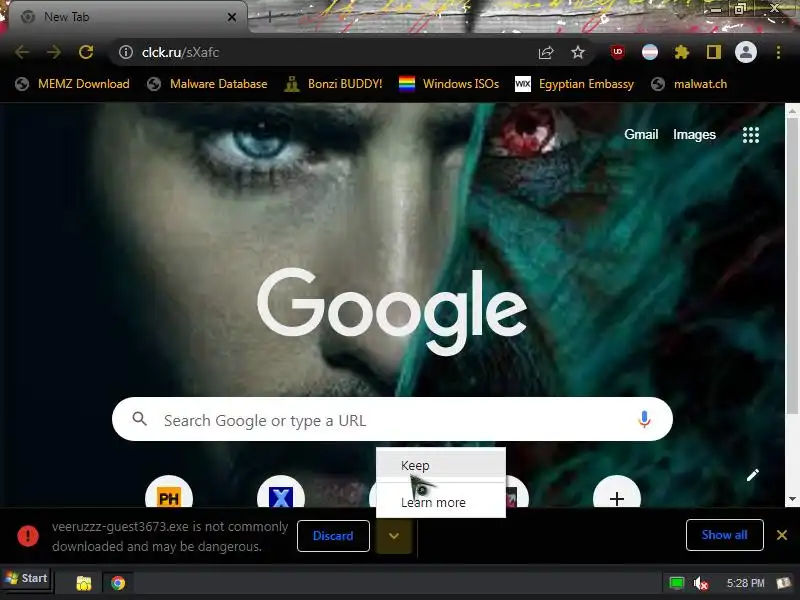Open the striped circle extension icon
Image resolution: width=800 pixels, height=600 pixels.
click(649, 52)
